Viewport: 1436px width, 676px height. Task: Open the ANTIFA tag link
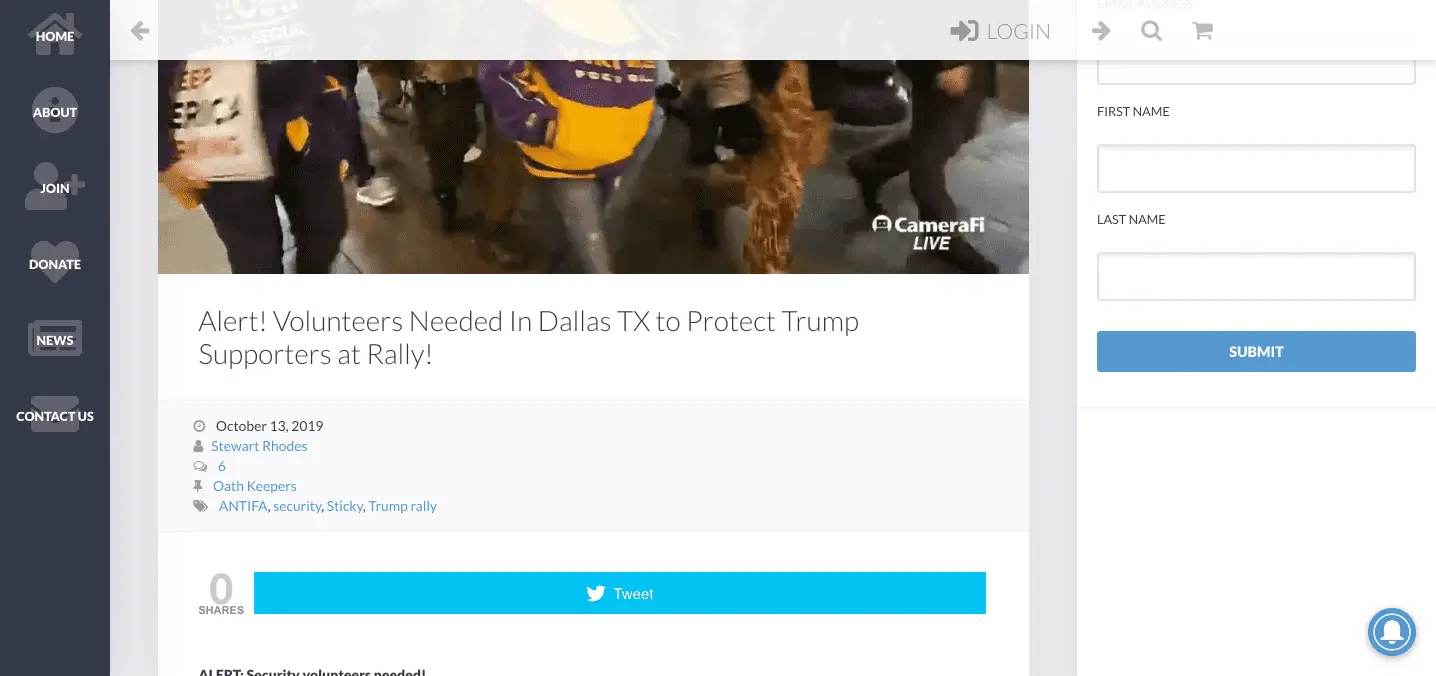(243, 506)
